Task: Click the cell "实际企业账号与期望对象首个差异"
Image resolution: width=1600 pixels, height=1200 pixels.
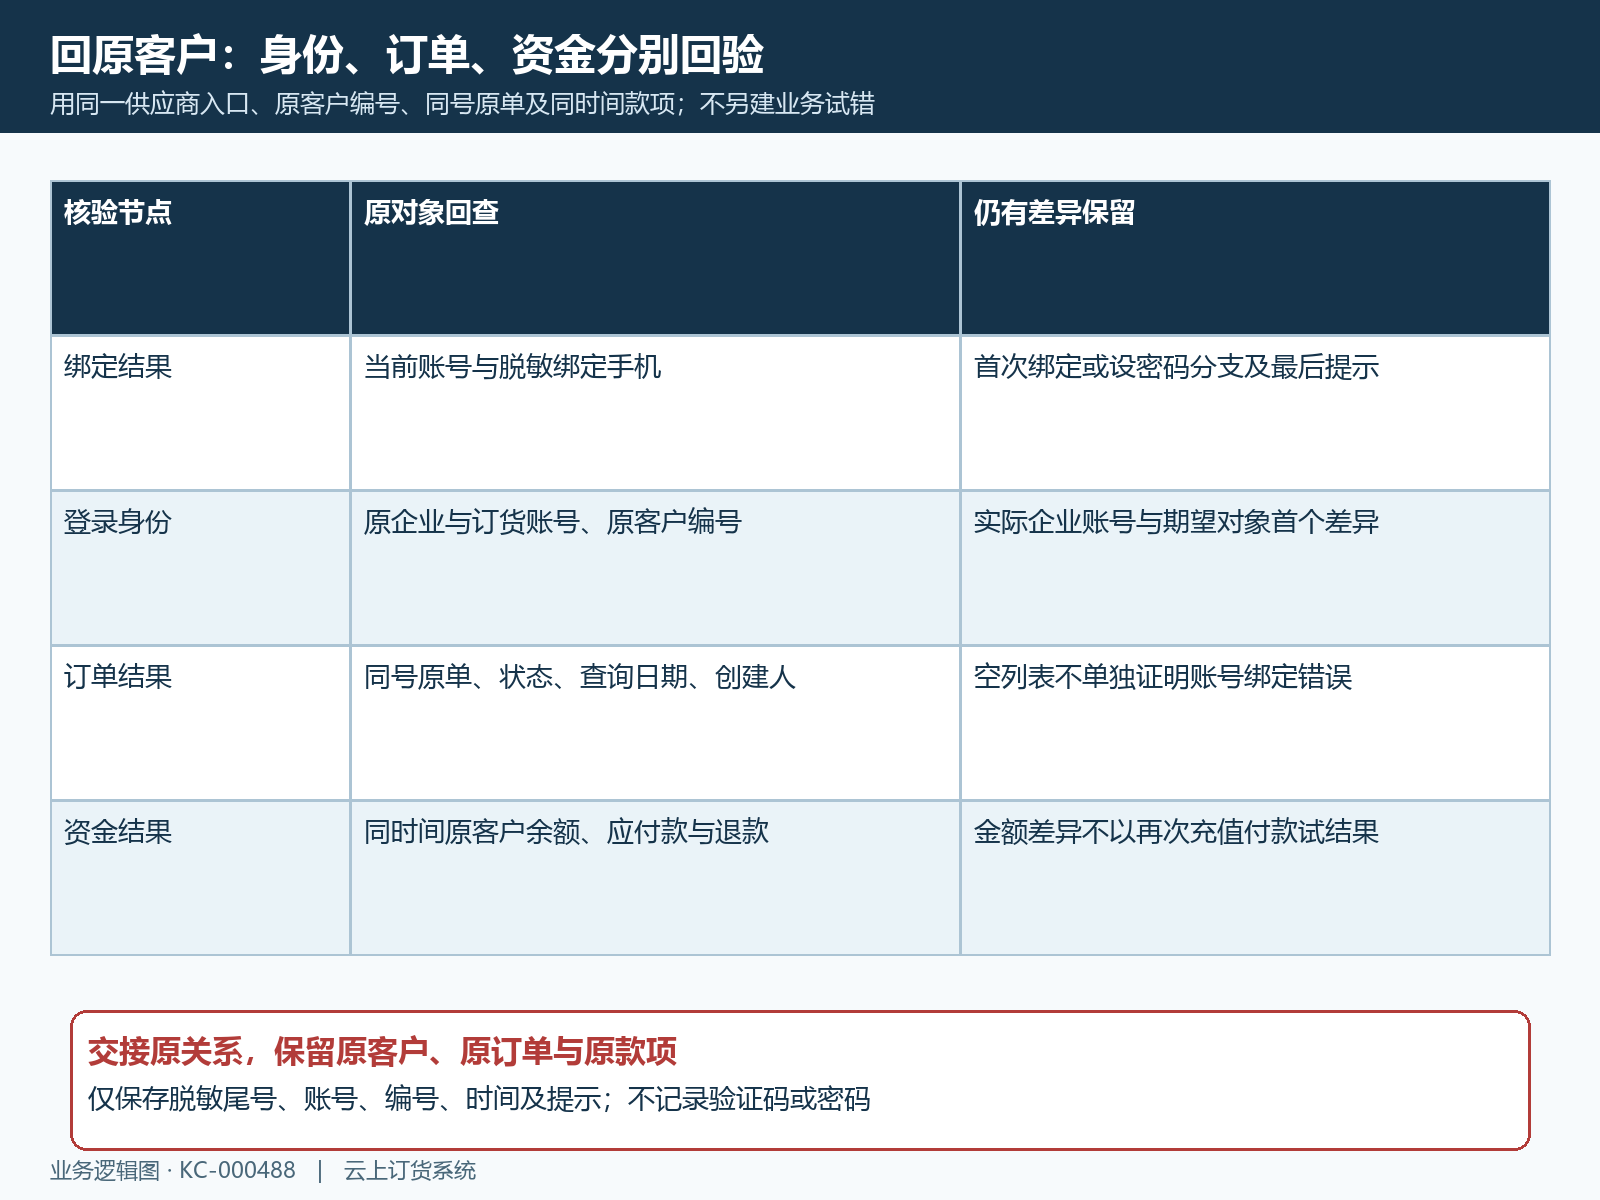Action: coord(1255,568)
